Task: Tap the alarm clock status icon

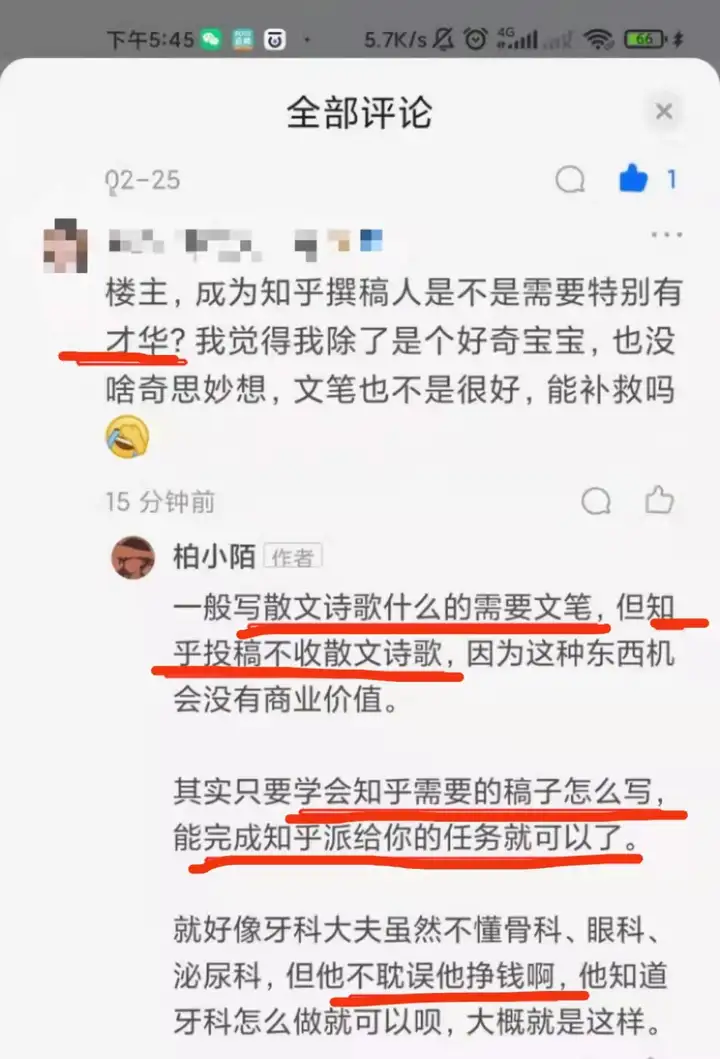Action: pos(475,39)
